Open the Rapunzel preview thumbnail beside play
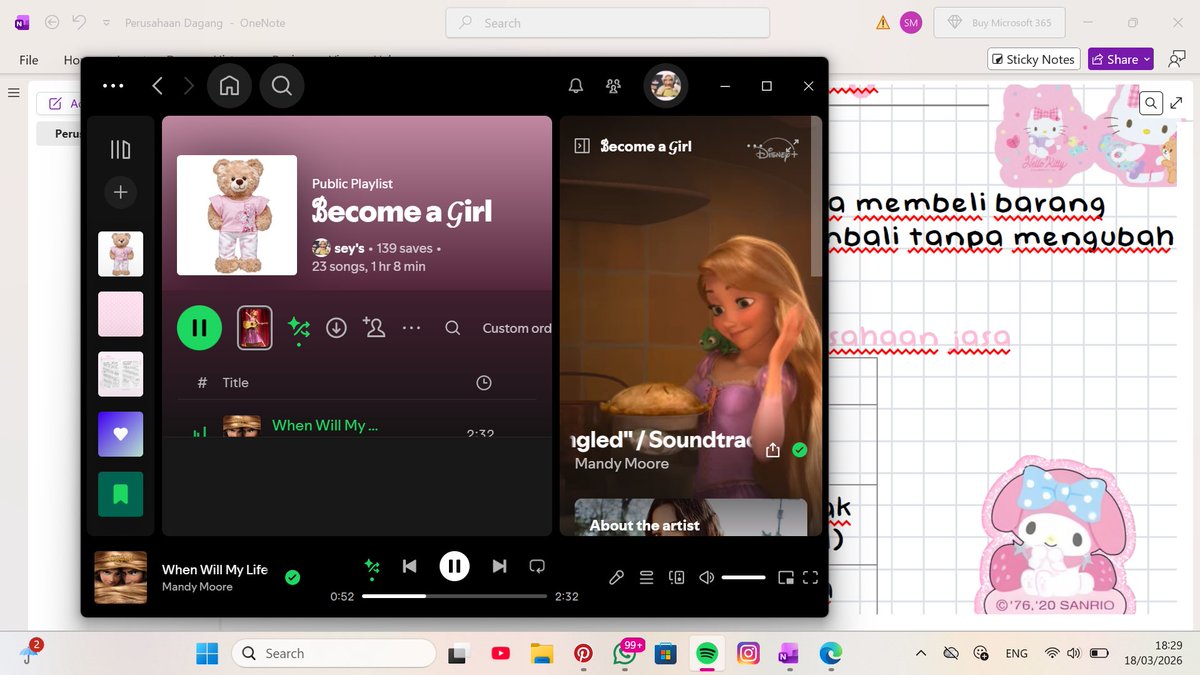 click(x=255, y=328)
